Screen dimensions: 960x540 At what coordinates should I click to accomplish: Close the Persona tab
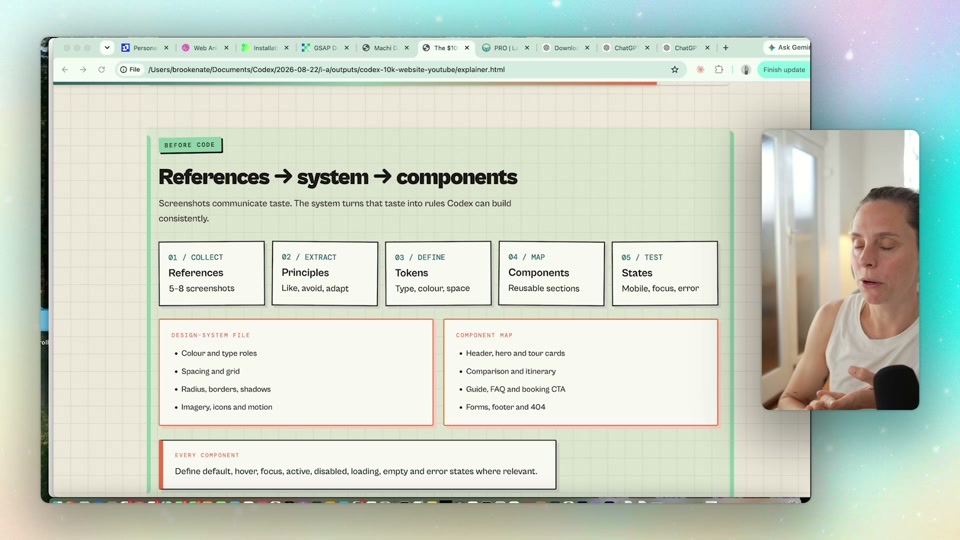coord(166,48)
